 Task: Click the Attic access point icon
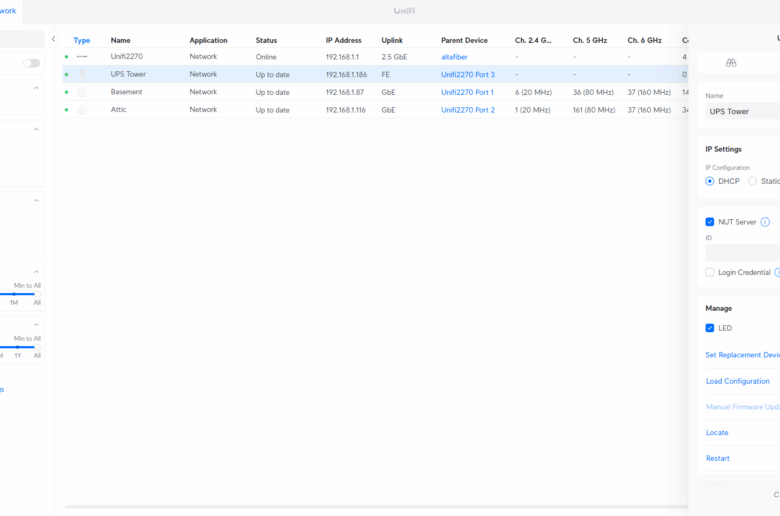point(82,110)
